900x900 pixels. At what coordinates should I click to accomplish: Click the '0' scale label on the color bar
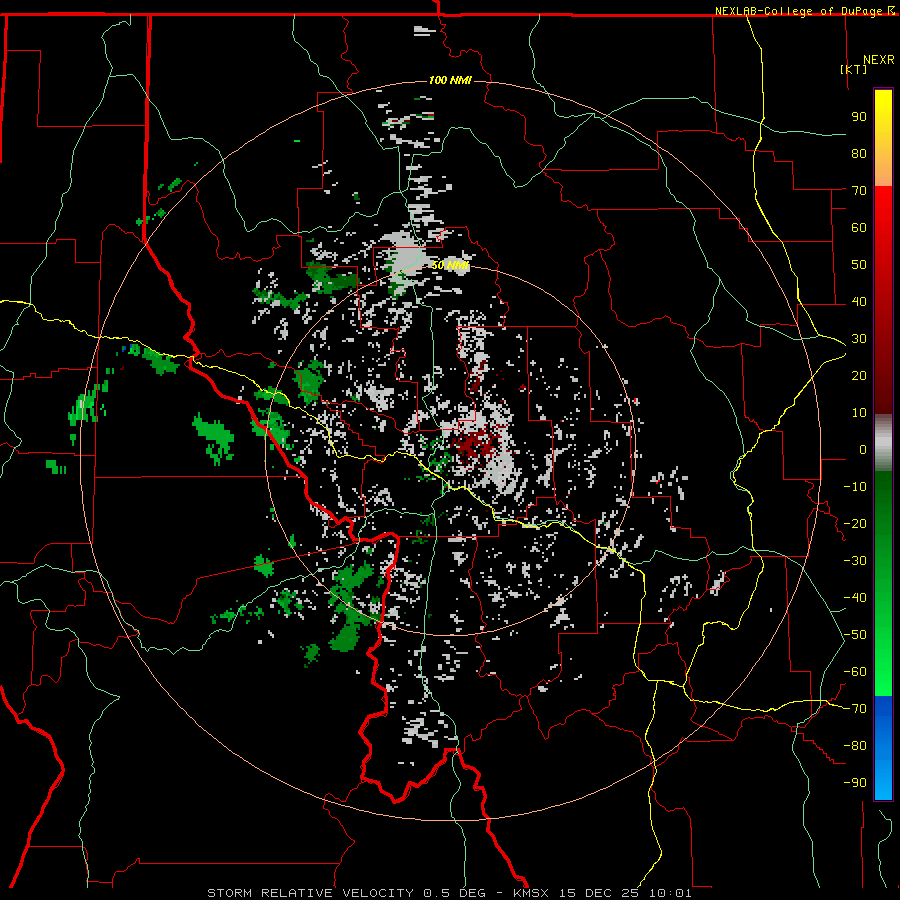pos(863,449)
